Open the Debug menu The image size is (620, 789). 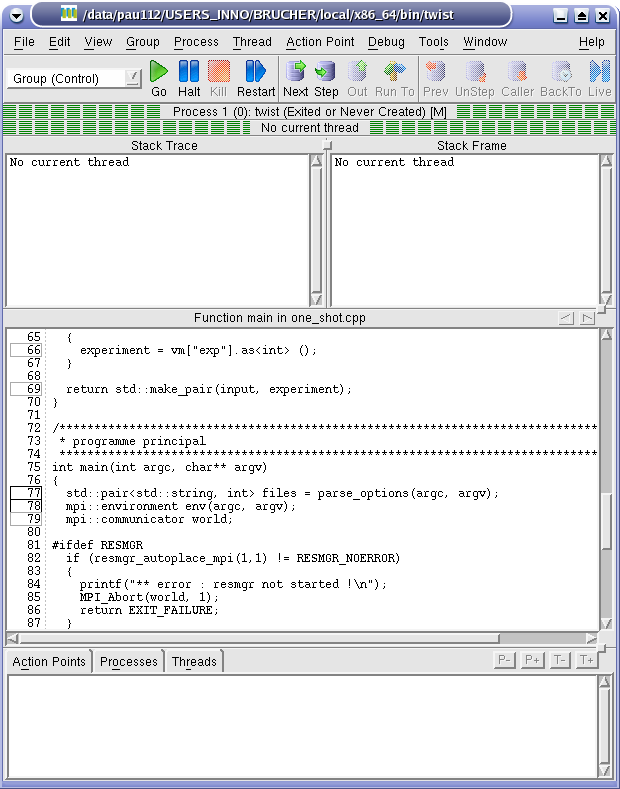click(x=386, y=42)
